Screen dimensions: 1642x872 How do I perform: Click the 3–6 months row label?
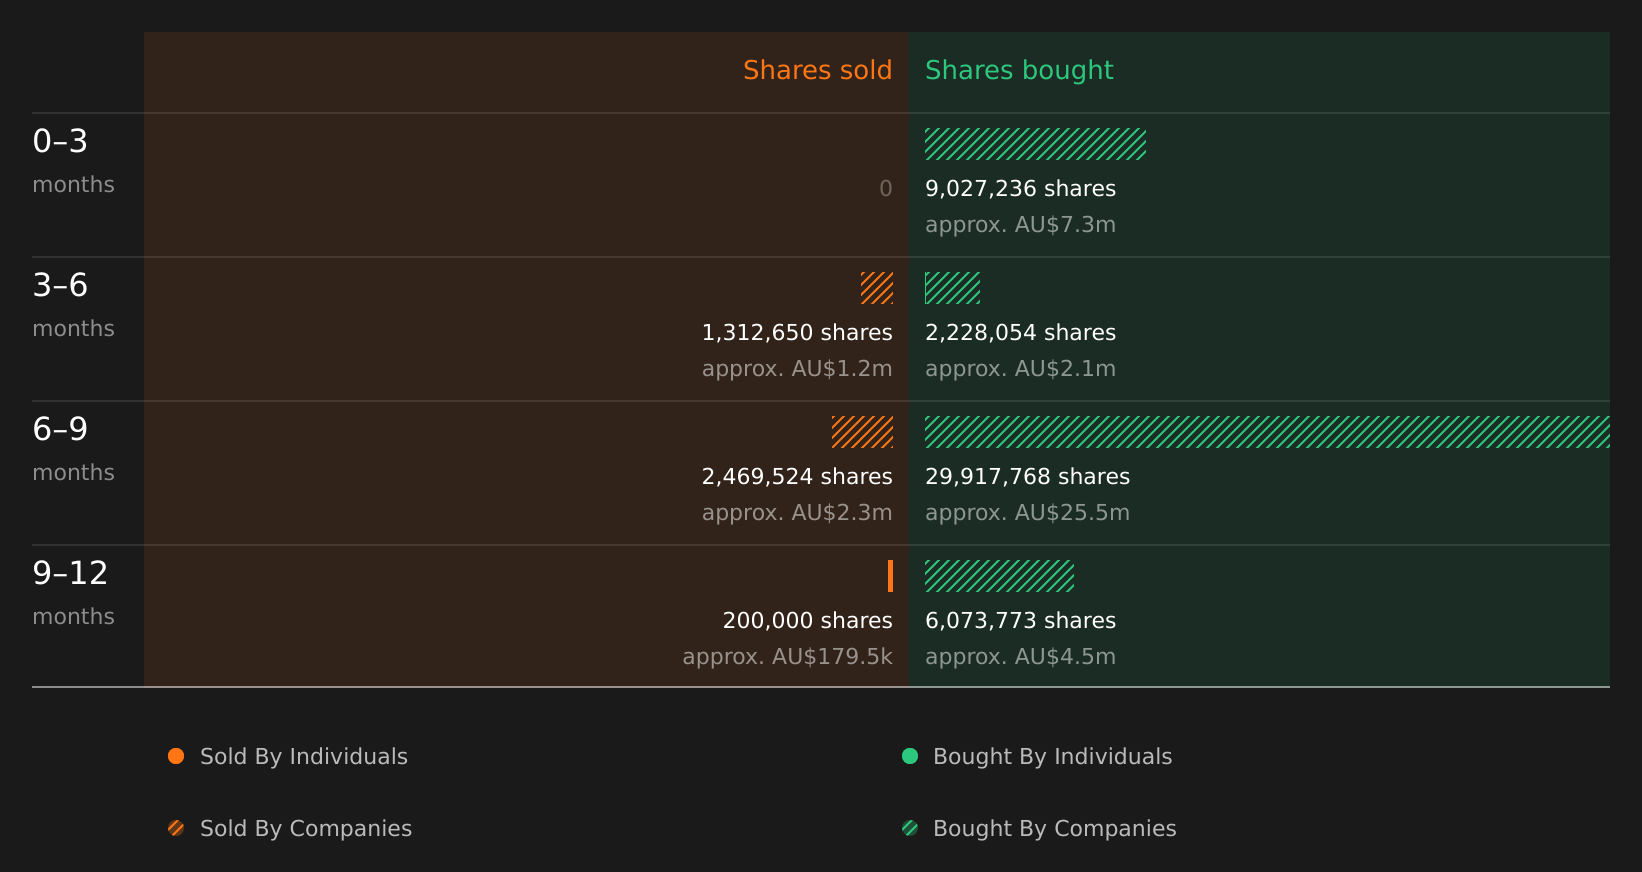73,306
